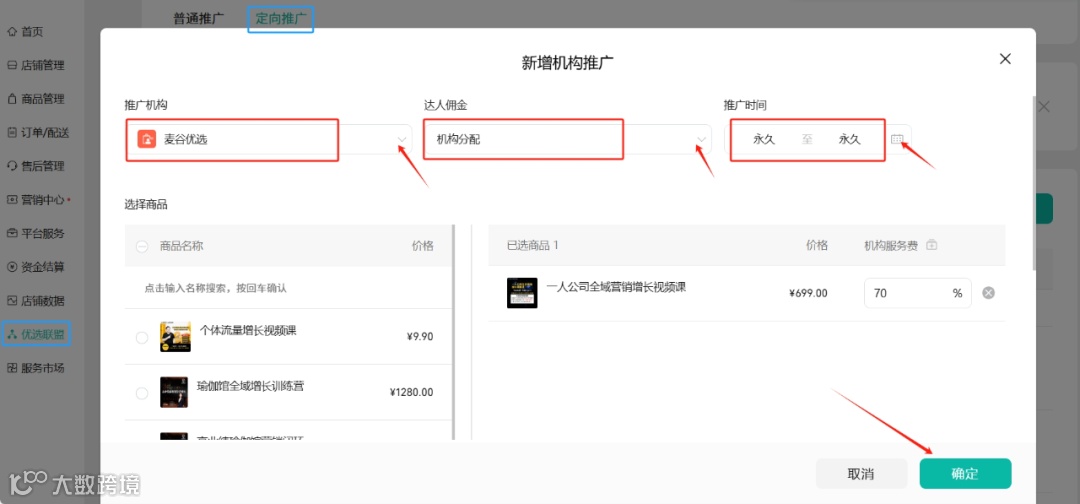Click the 资金结算 sidebar icon

[x=12, y=267]
